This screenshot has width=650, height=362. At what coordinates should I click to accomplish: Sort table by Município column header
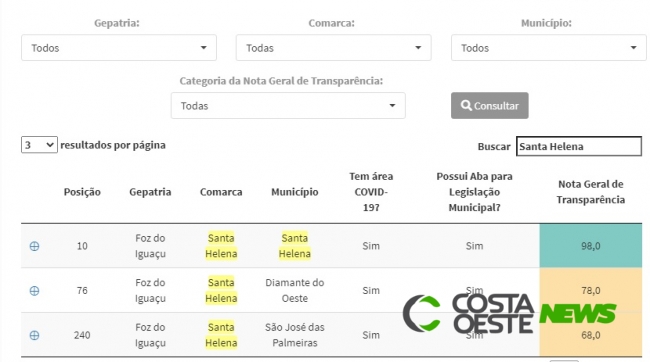tap(295, 192)
